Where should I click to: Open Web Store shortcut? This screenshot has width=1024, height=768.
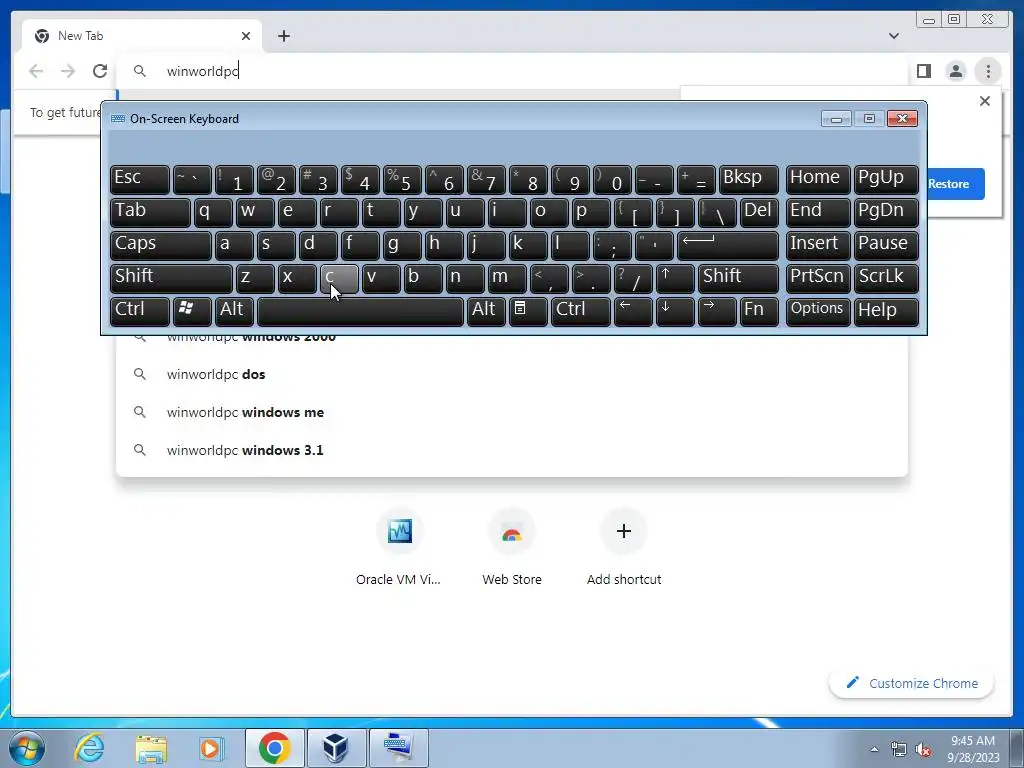(x=511, y=547)
